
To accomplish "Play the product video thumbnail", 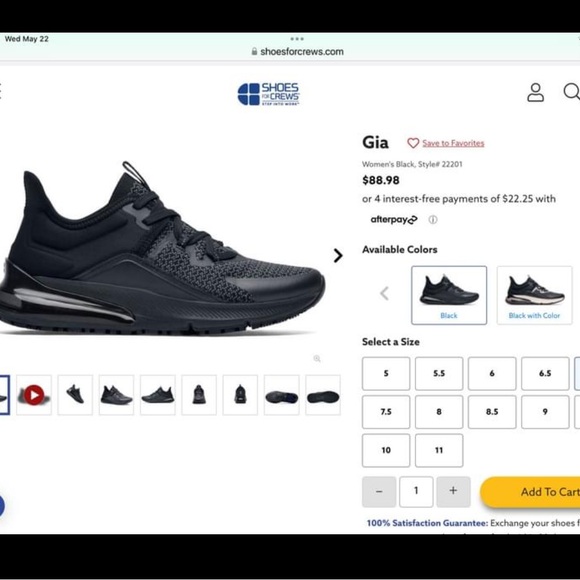I will coord(34,395).
